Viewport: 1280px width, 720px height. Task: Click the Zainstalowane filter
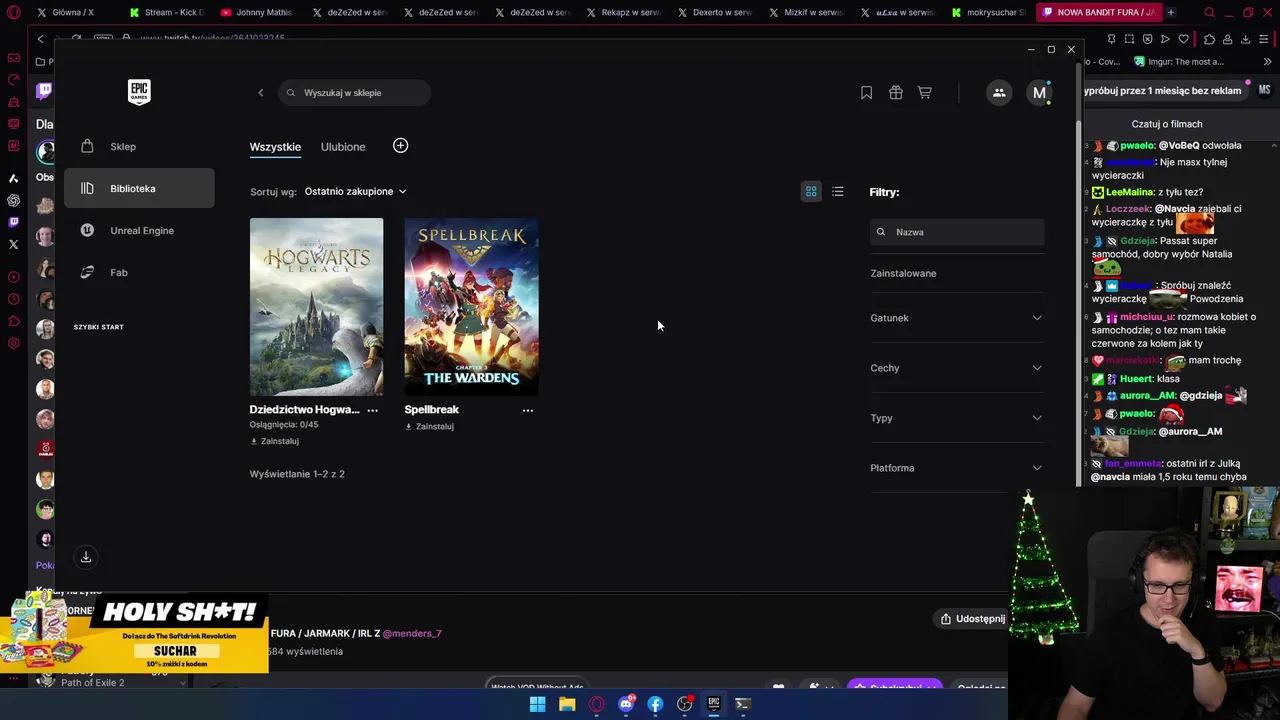(903, 273)
